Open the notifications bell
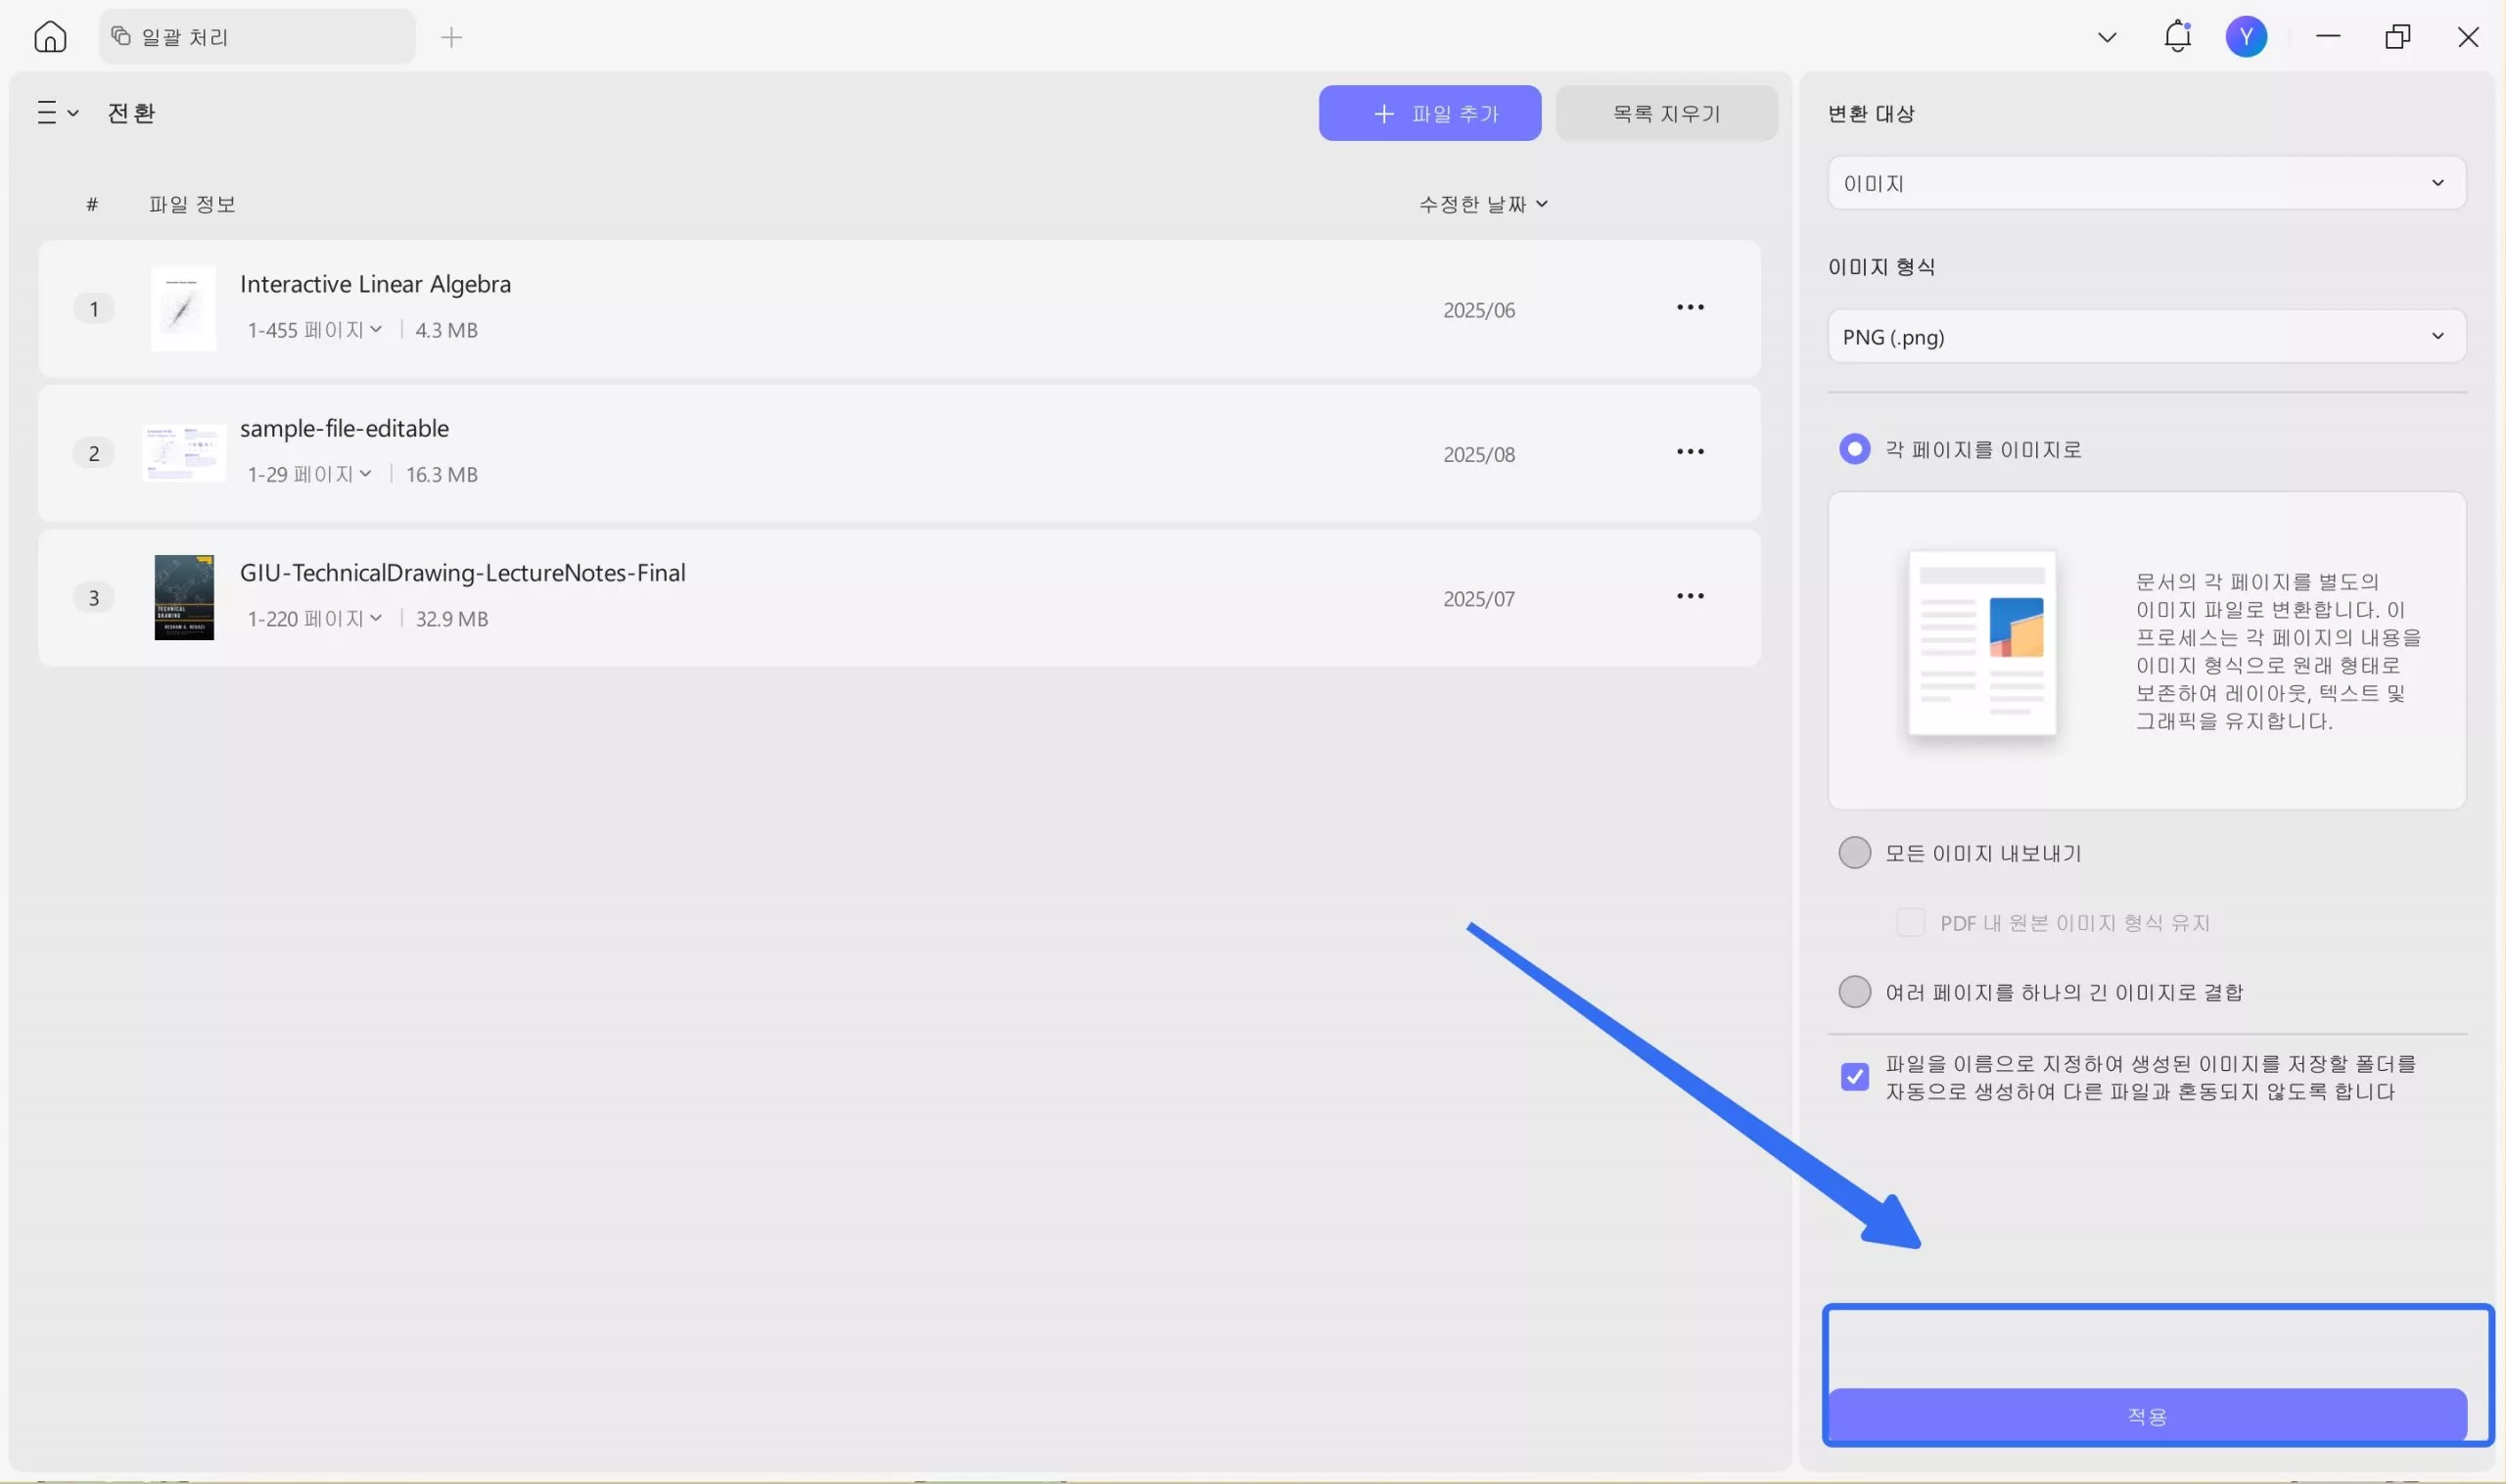 (x=2177, y=37)
